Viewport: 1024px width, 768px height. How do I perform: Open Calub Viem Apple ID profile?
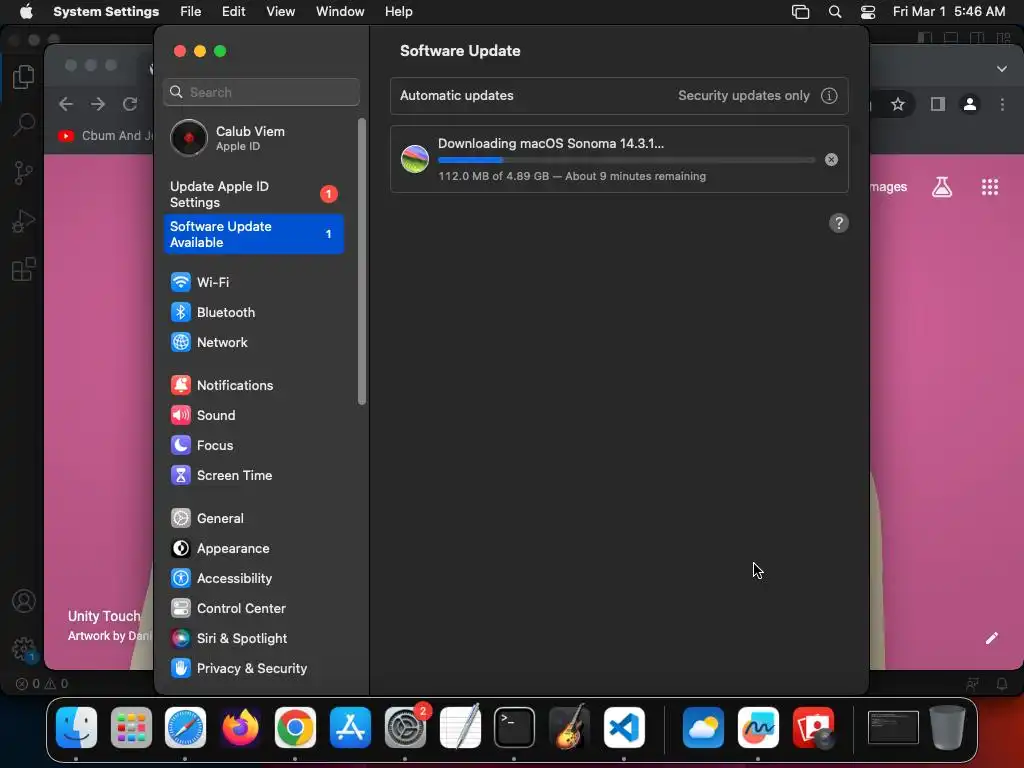tap(254, 138)
